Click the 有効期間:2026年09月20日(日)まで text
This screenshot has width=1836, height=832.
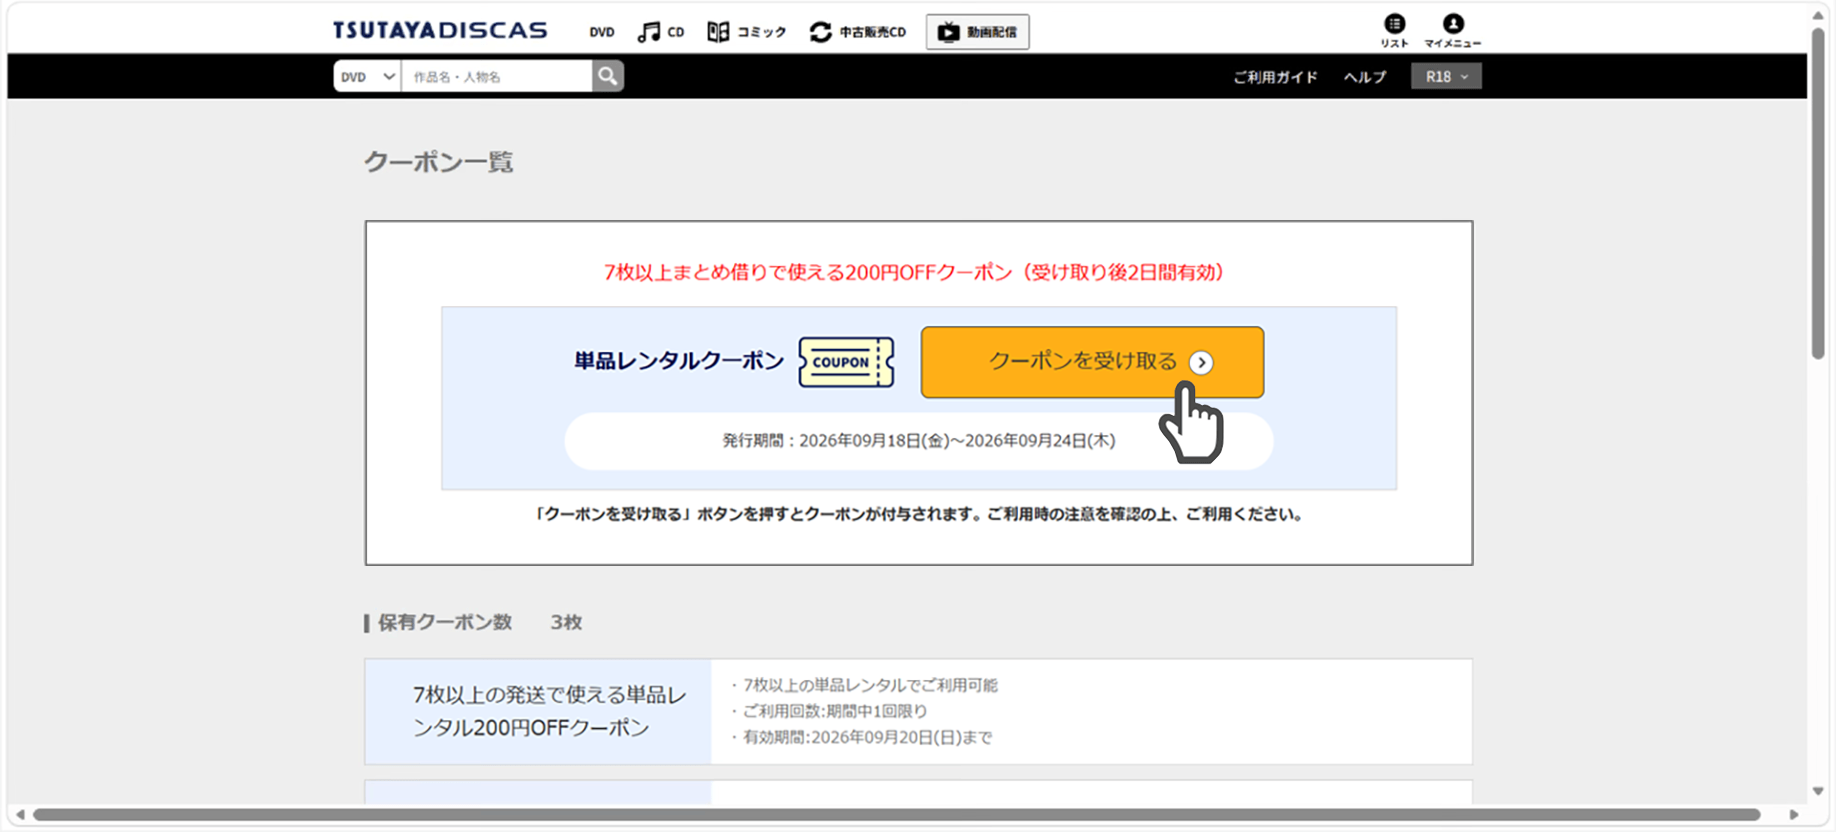(867, 737)
